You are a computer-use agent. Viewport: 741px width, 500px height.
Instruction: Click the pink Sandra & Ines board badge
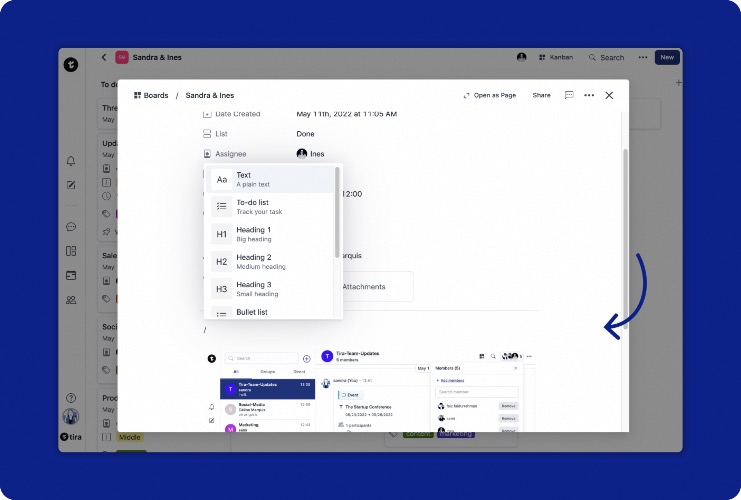point(122,57)
